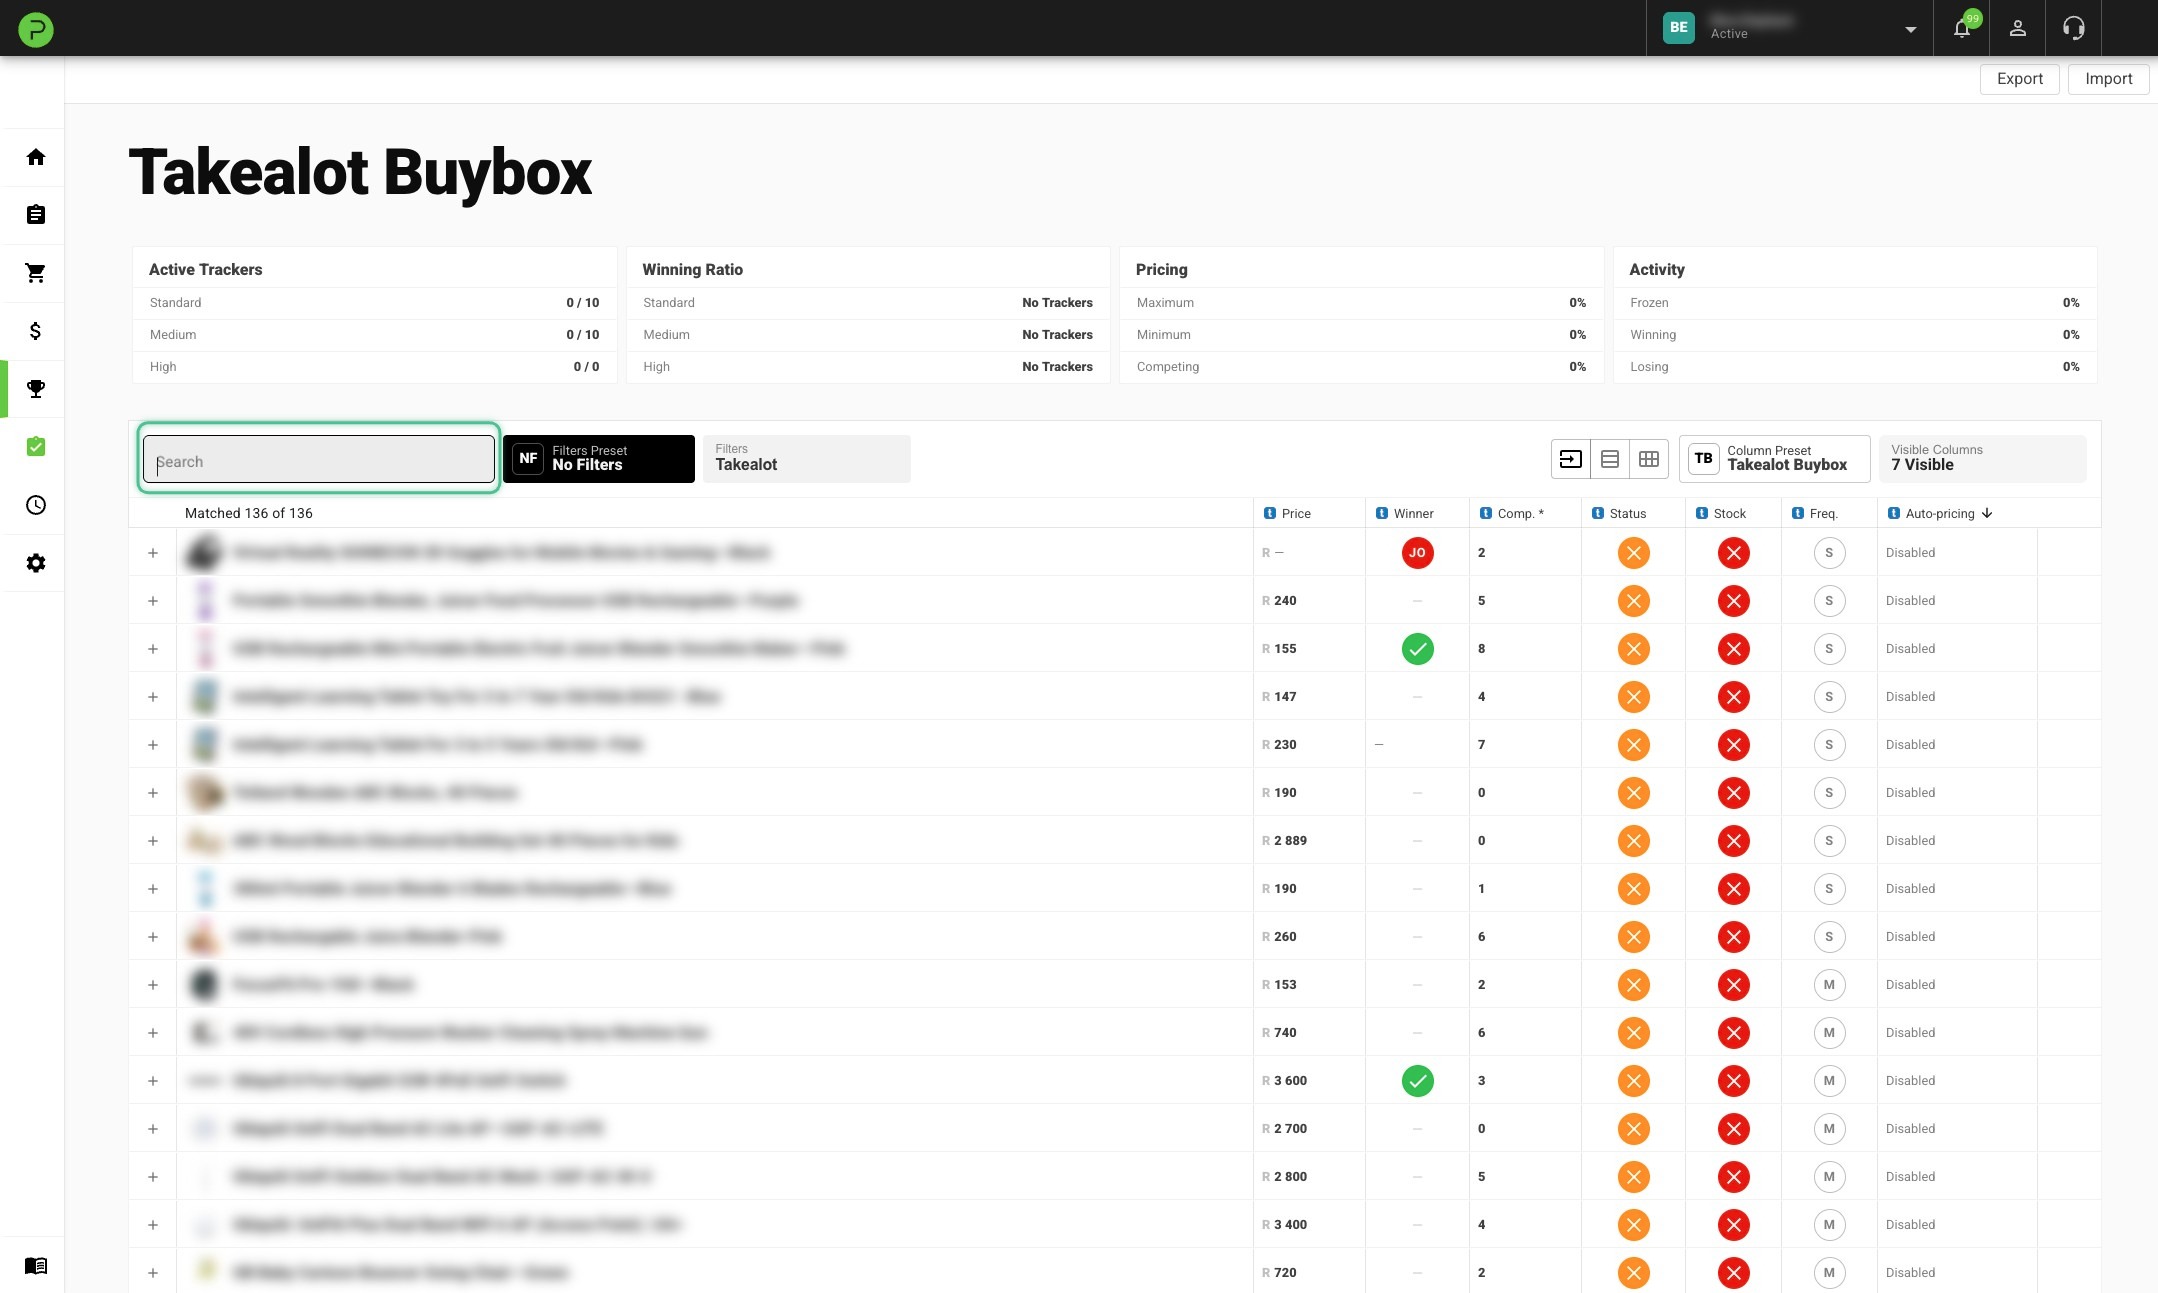Open the headset support icon

click(x=2074, y=28)
